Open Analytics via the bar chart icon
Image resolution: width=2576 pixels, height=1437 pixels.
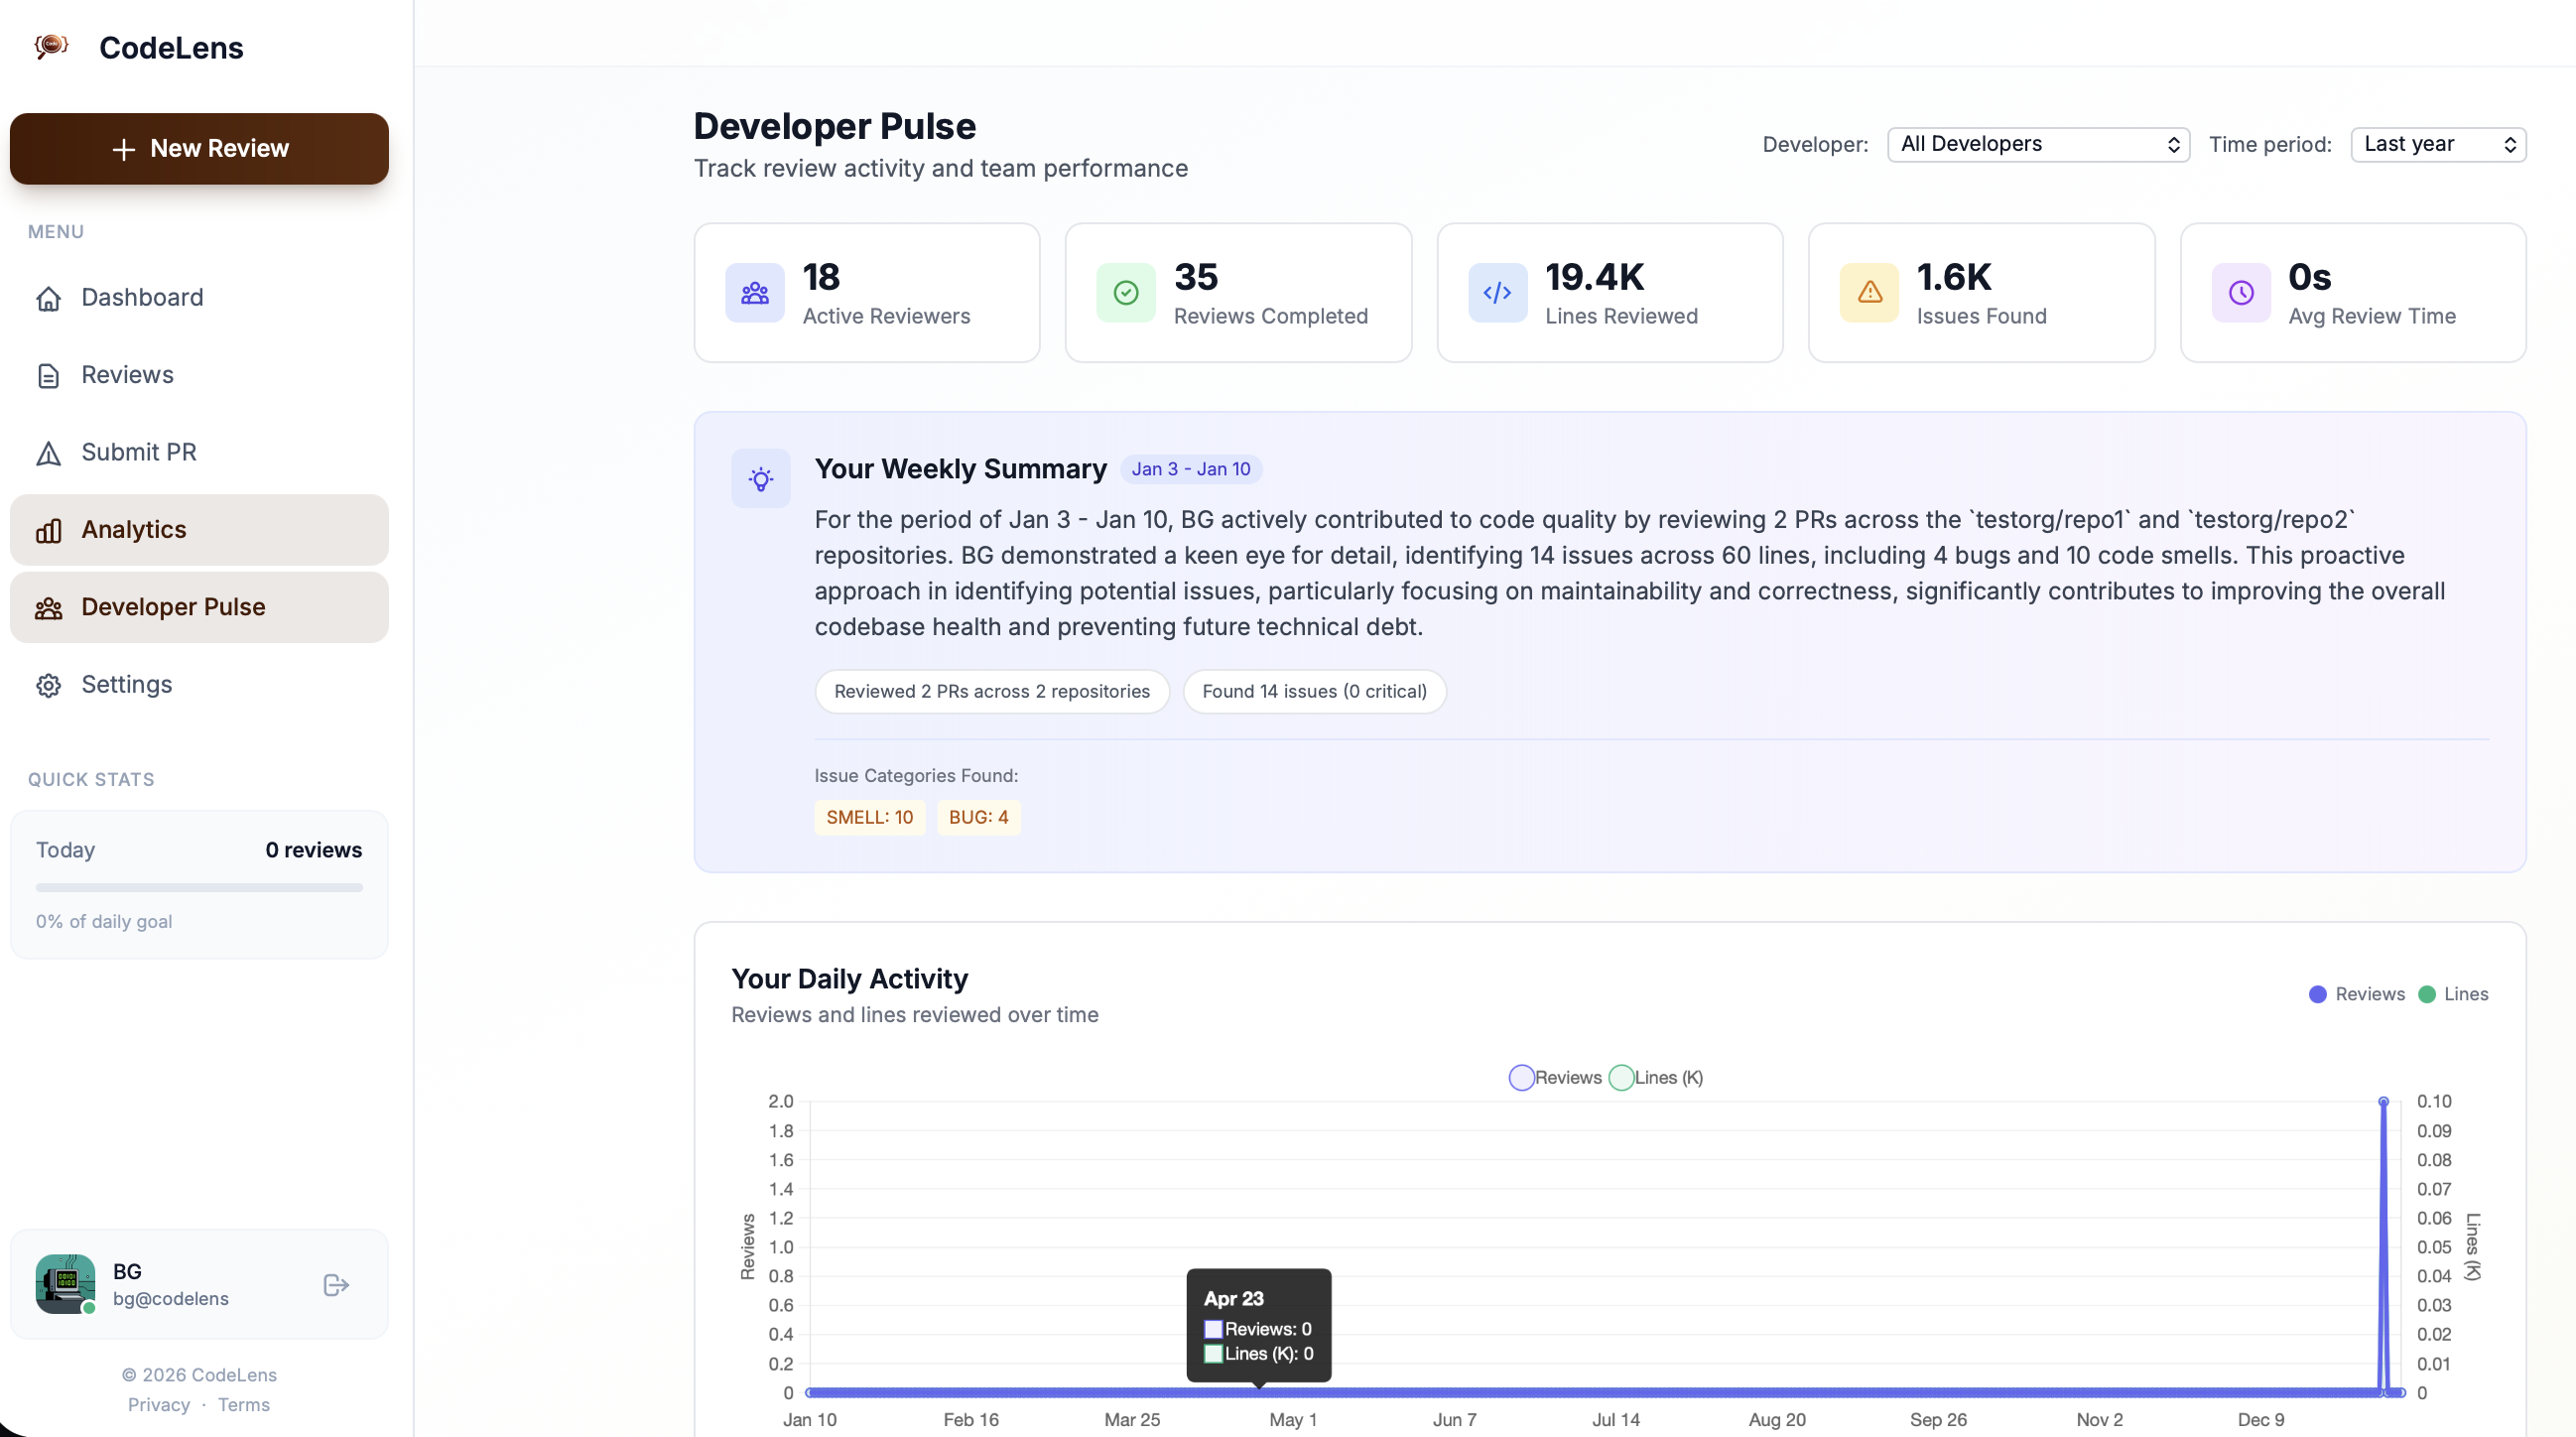click(48, 530)
